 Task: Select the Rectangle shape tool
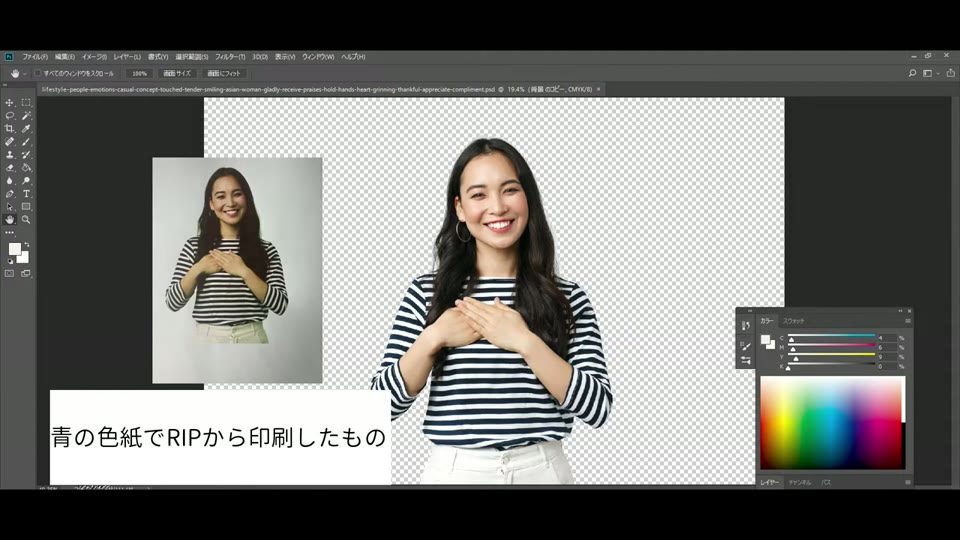point(26,206)
